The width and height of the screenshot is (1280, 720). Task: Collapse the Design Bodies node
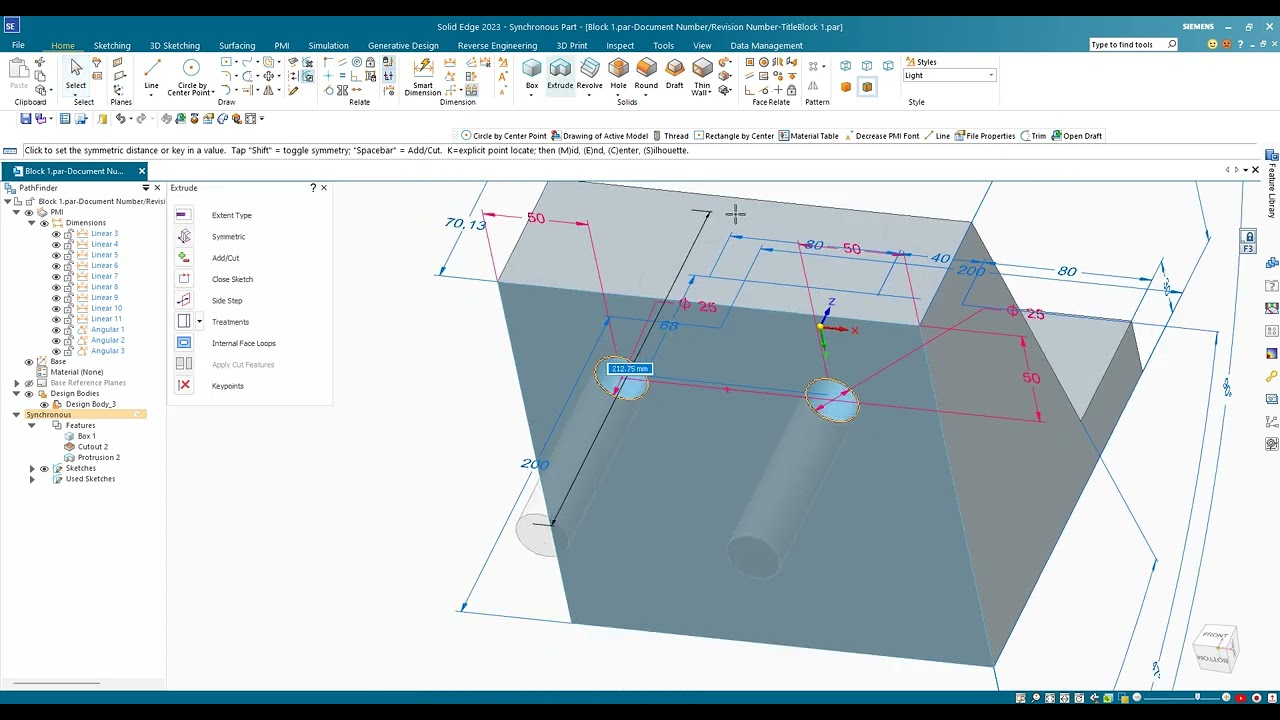[x=16, y=393]
